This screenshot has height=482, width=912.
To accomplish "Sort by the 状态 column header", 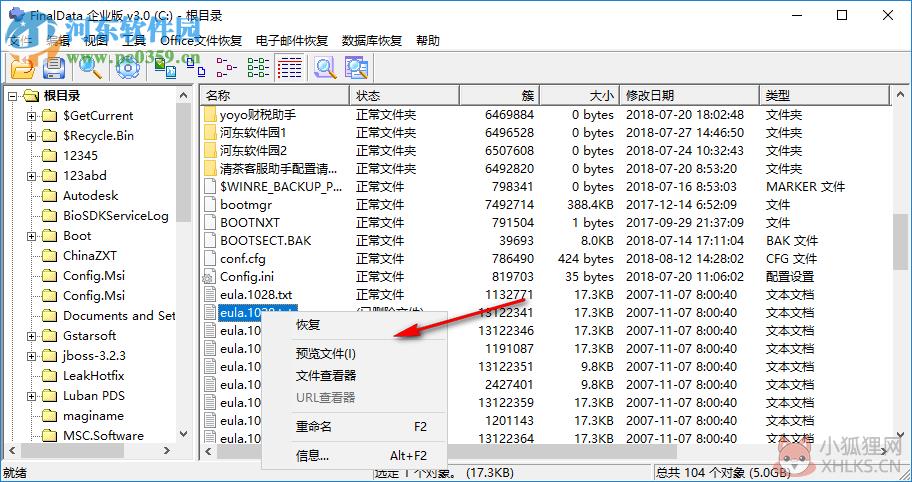I will click(x=405, y=95).
